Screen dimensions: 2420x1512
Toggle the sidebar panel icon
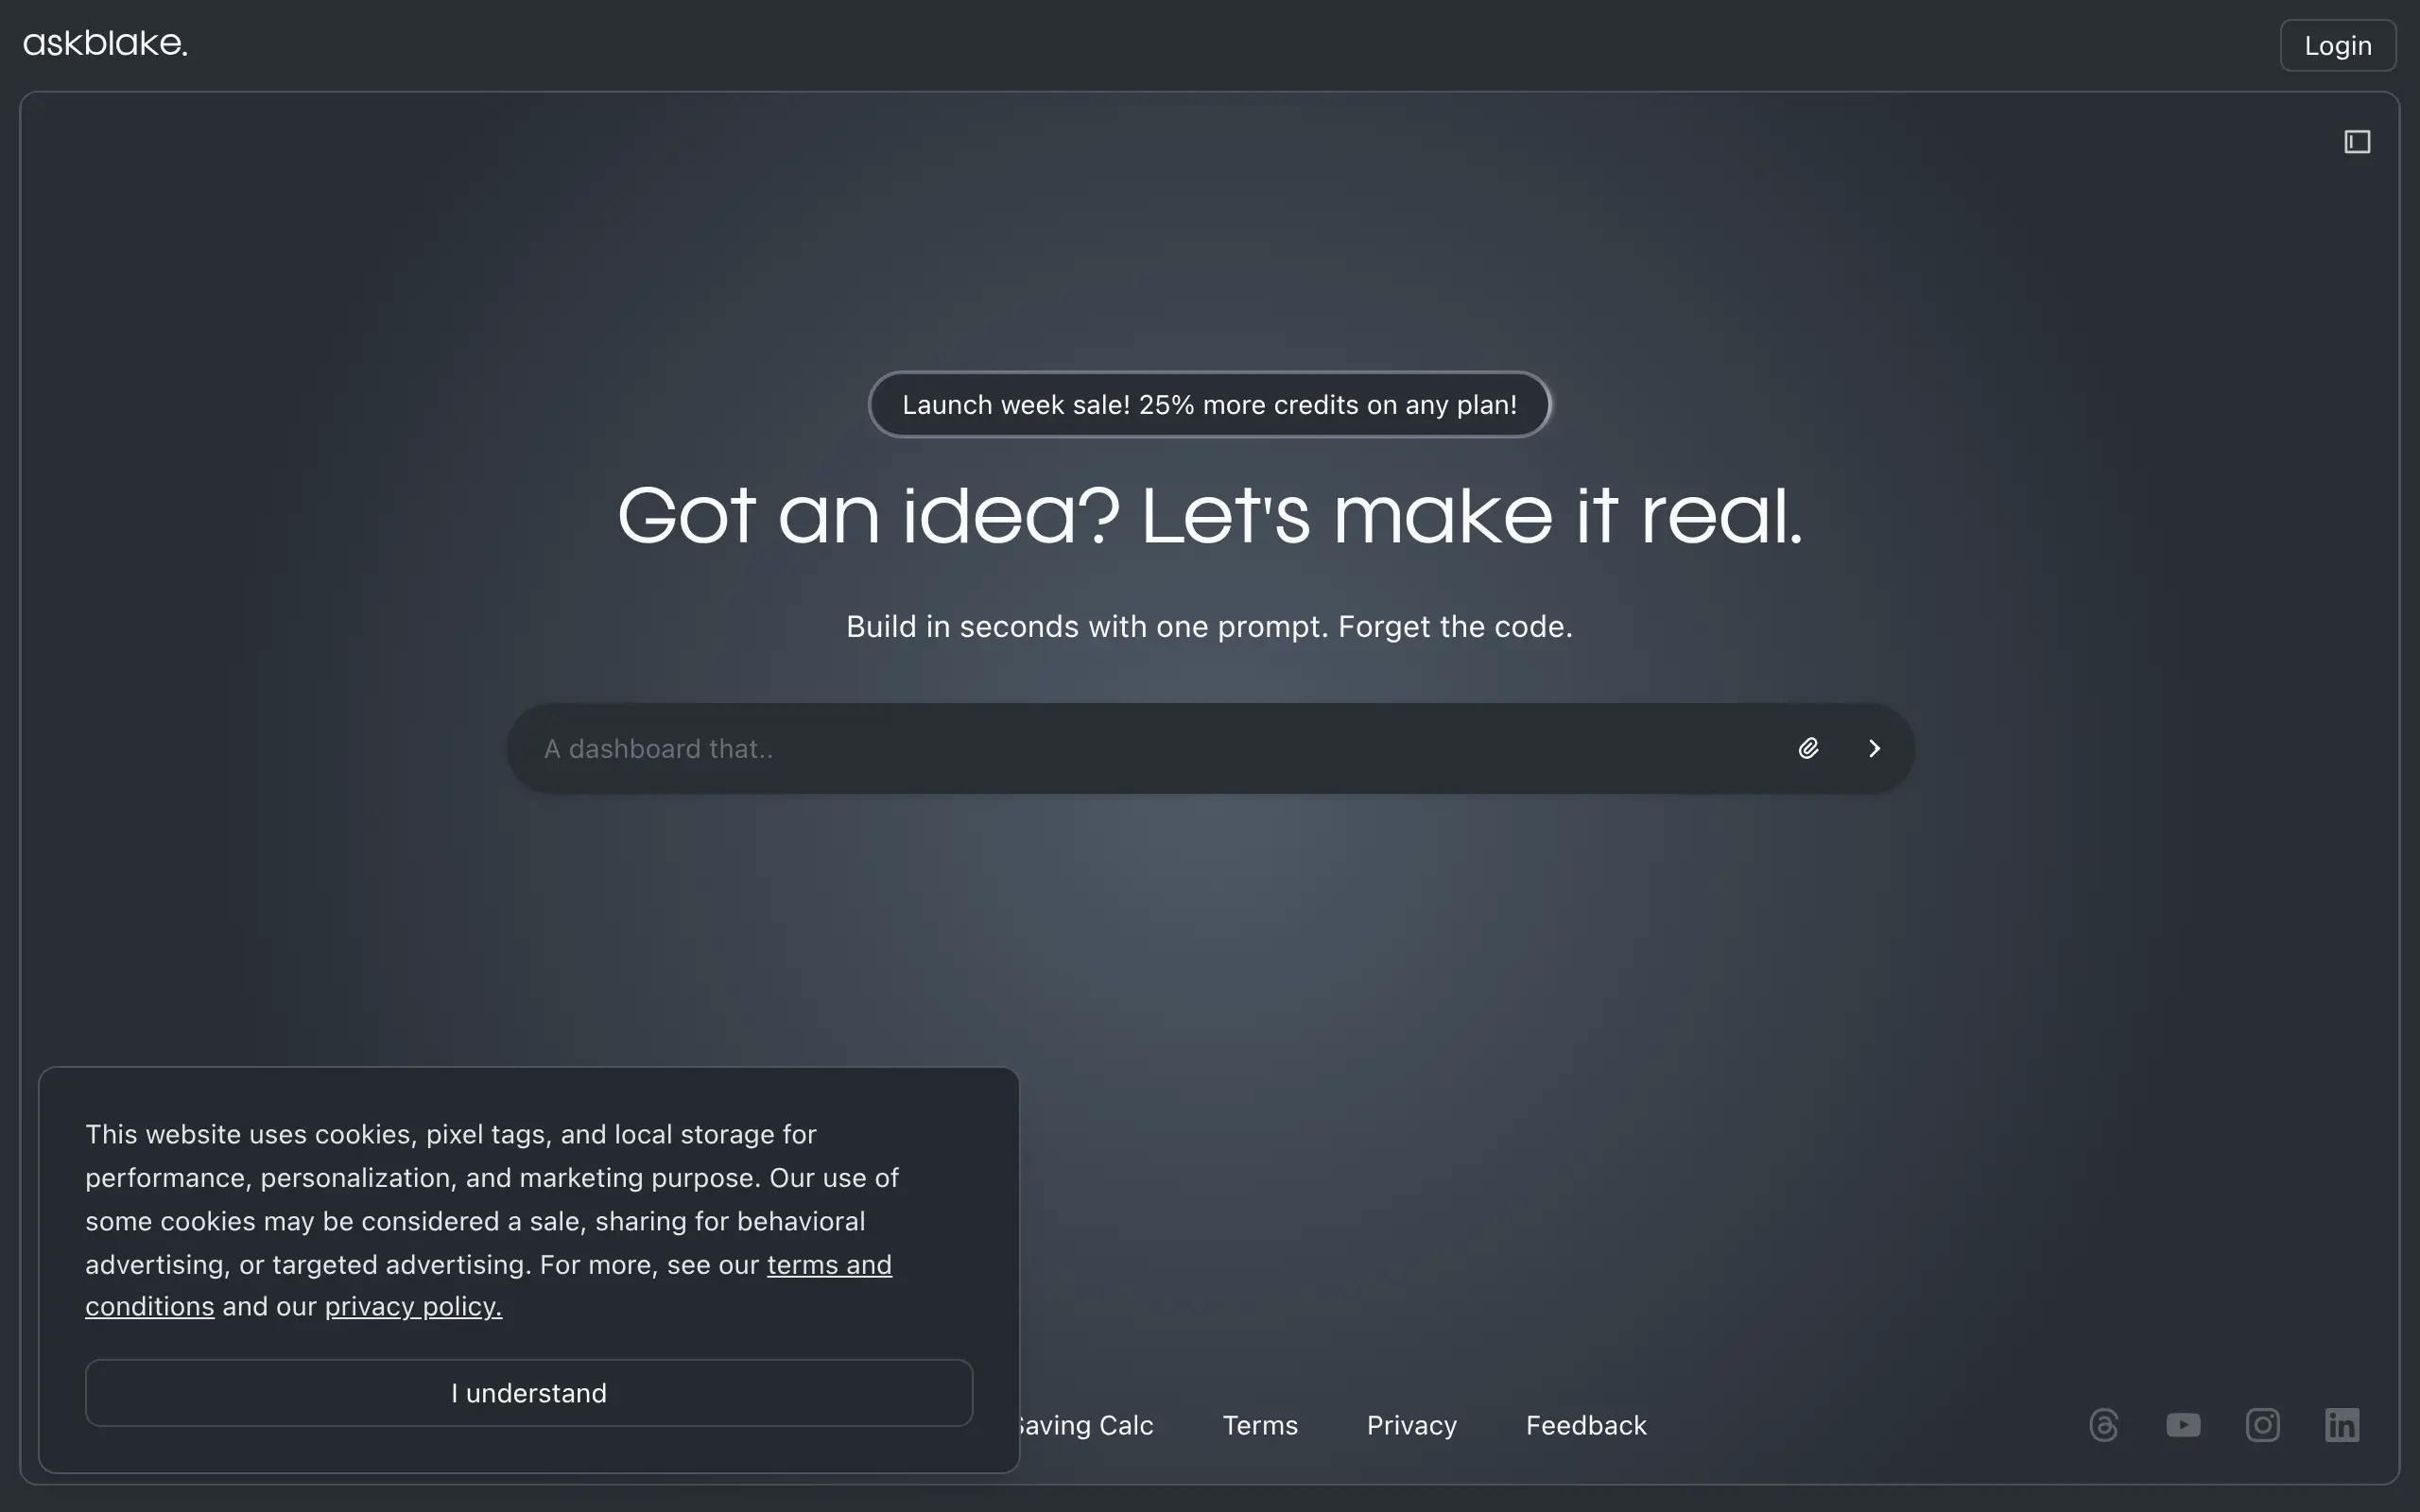[2357, 142]
